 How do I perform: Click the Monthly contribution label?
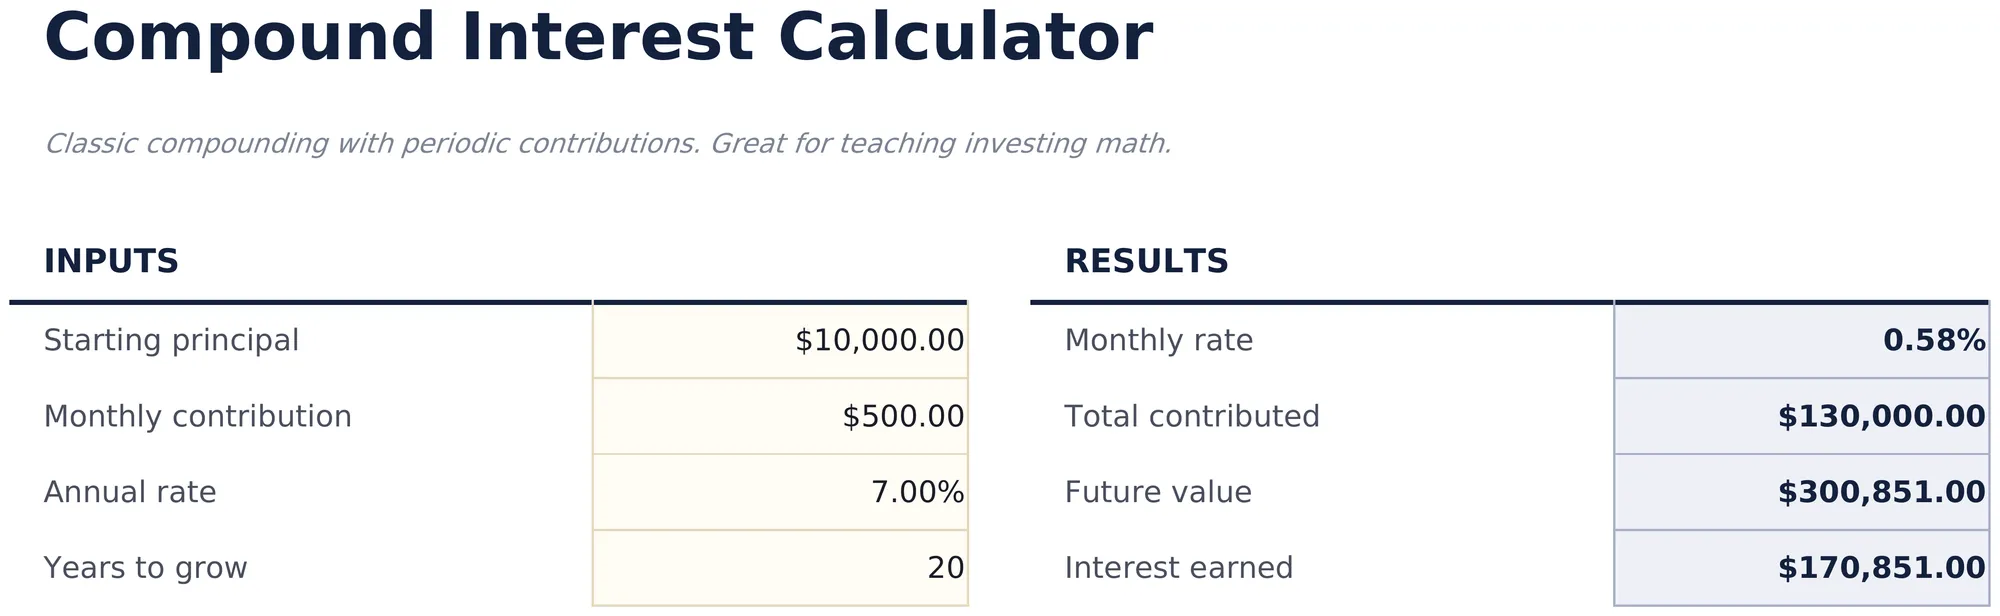point(197,416)
